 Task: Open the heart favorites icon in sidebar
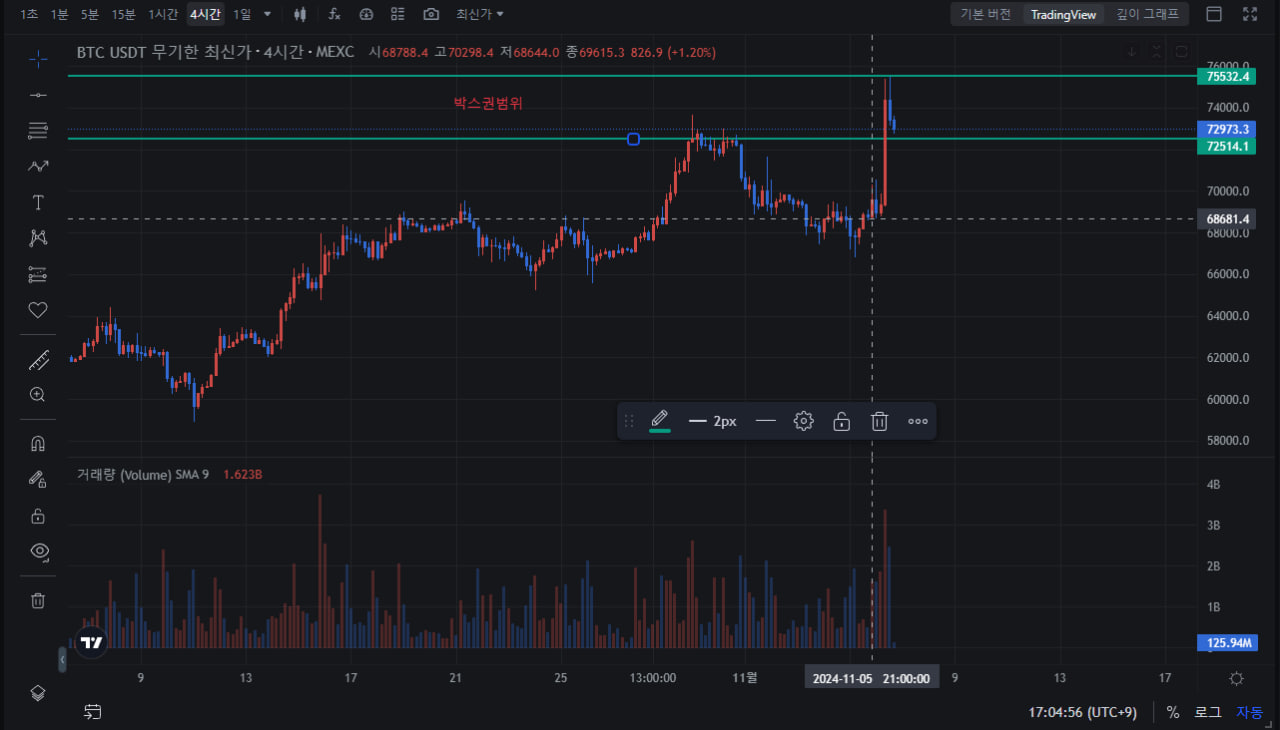[38, 310]
